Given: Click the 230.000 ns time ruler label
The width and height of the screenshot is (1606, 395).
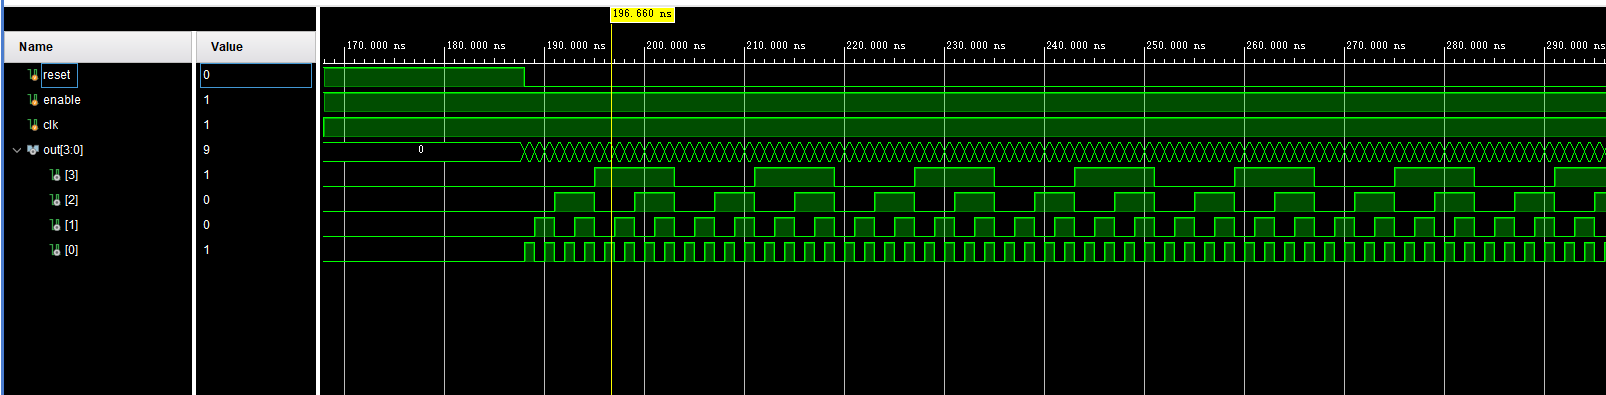Looking at the screenshot, I should click(x=976, y=46).
